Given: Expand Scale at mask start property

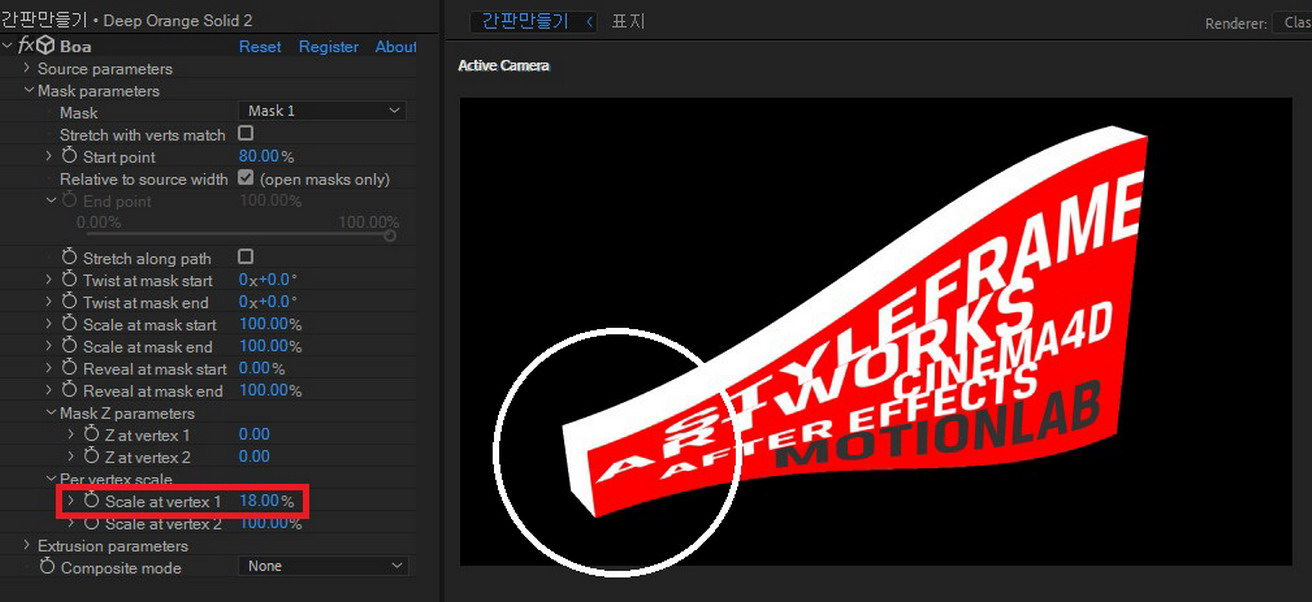Looking at the screenshot, I should click(49, 324).
